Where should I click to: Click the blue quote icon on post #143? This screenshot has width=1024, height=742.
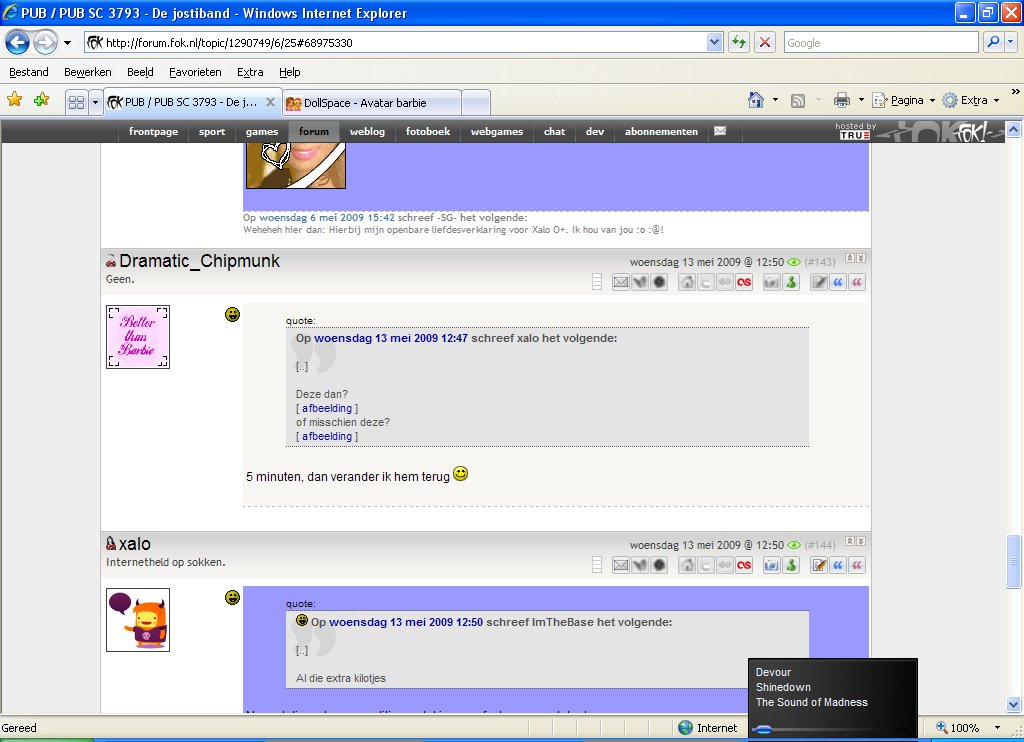click(x=838, y=282)
